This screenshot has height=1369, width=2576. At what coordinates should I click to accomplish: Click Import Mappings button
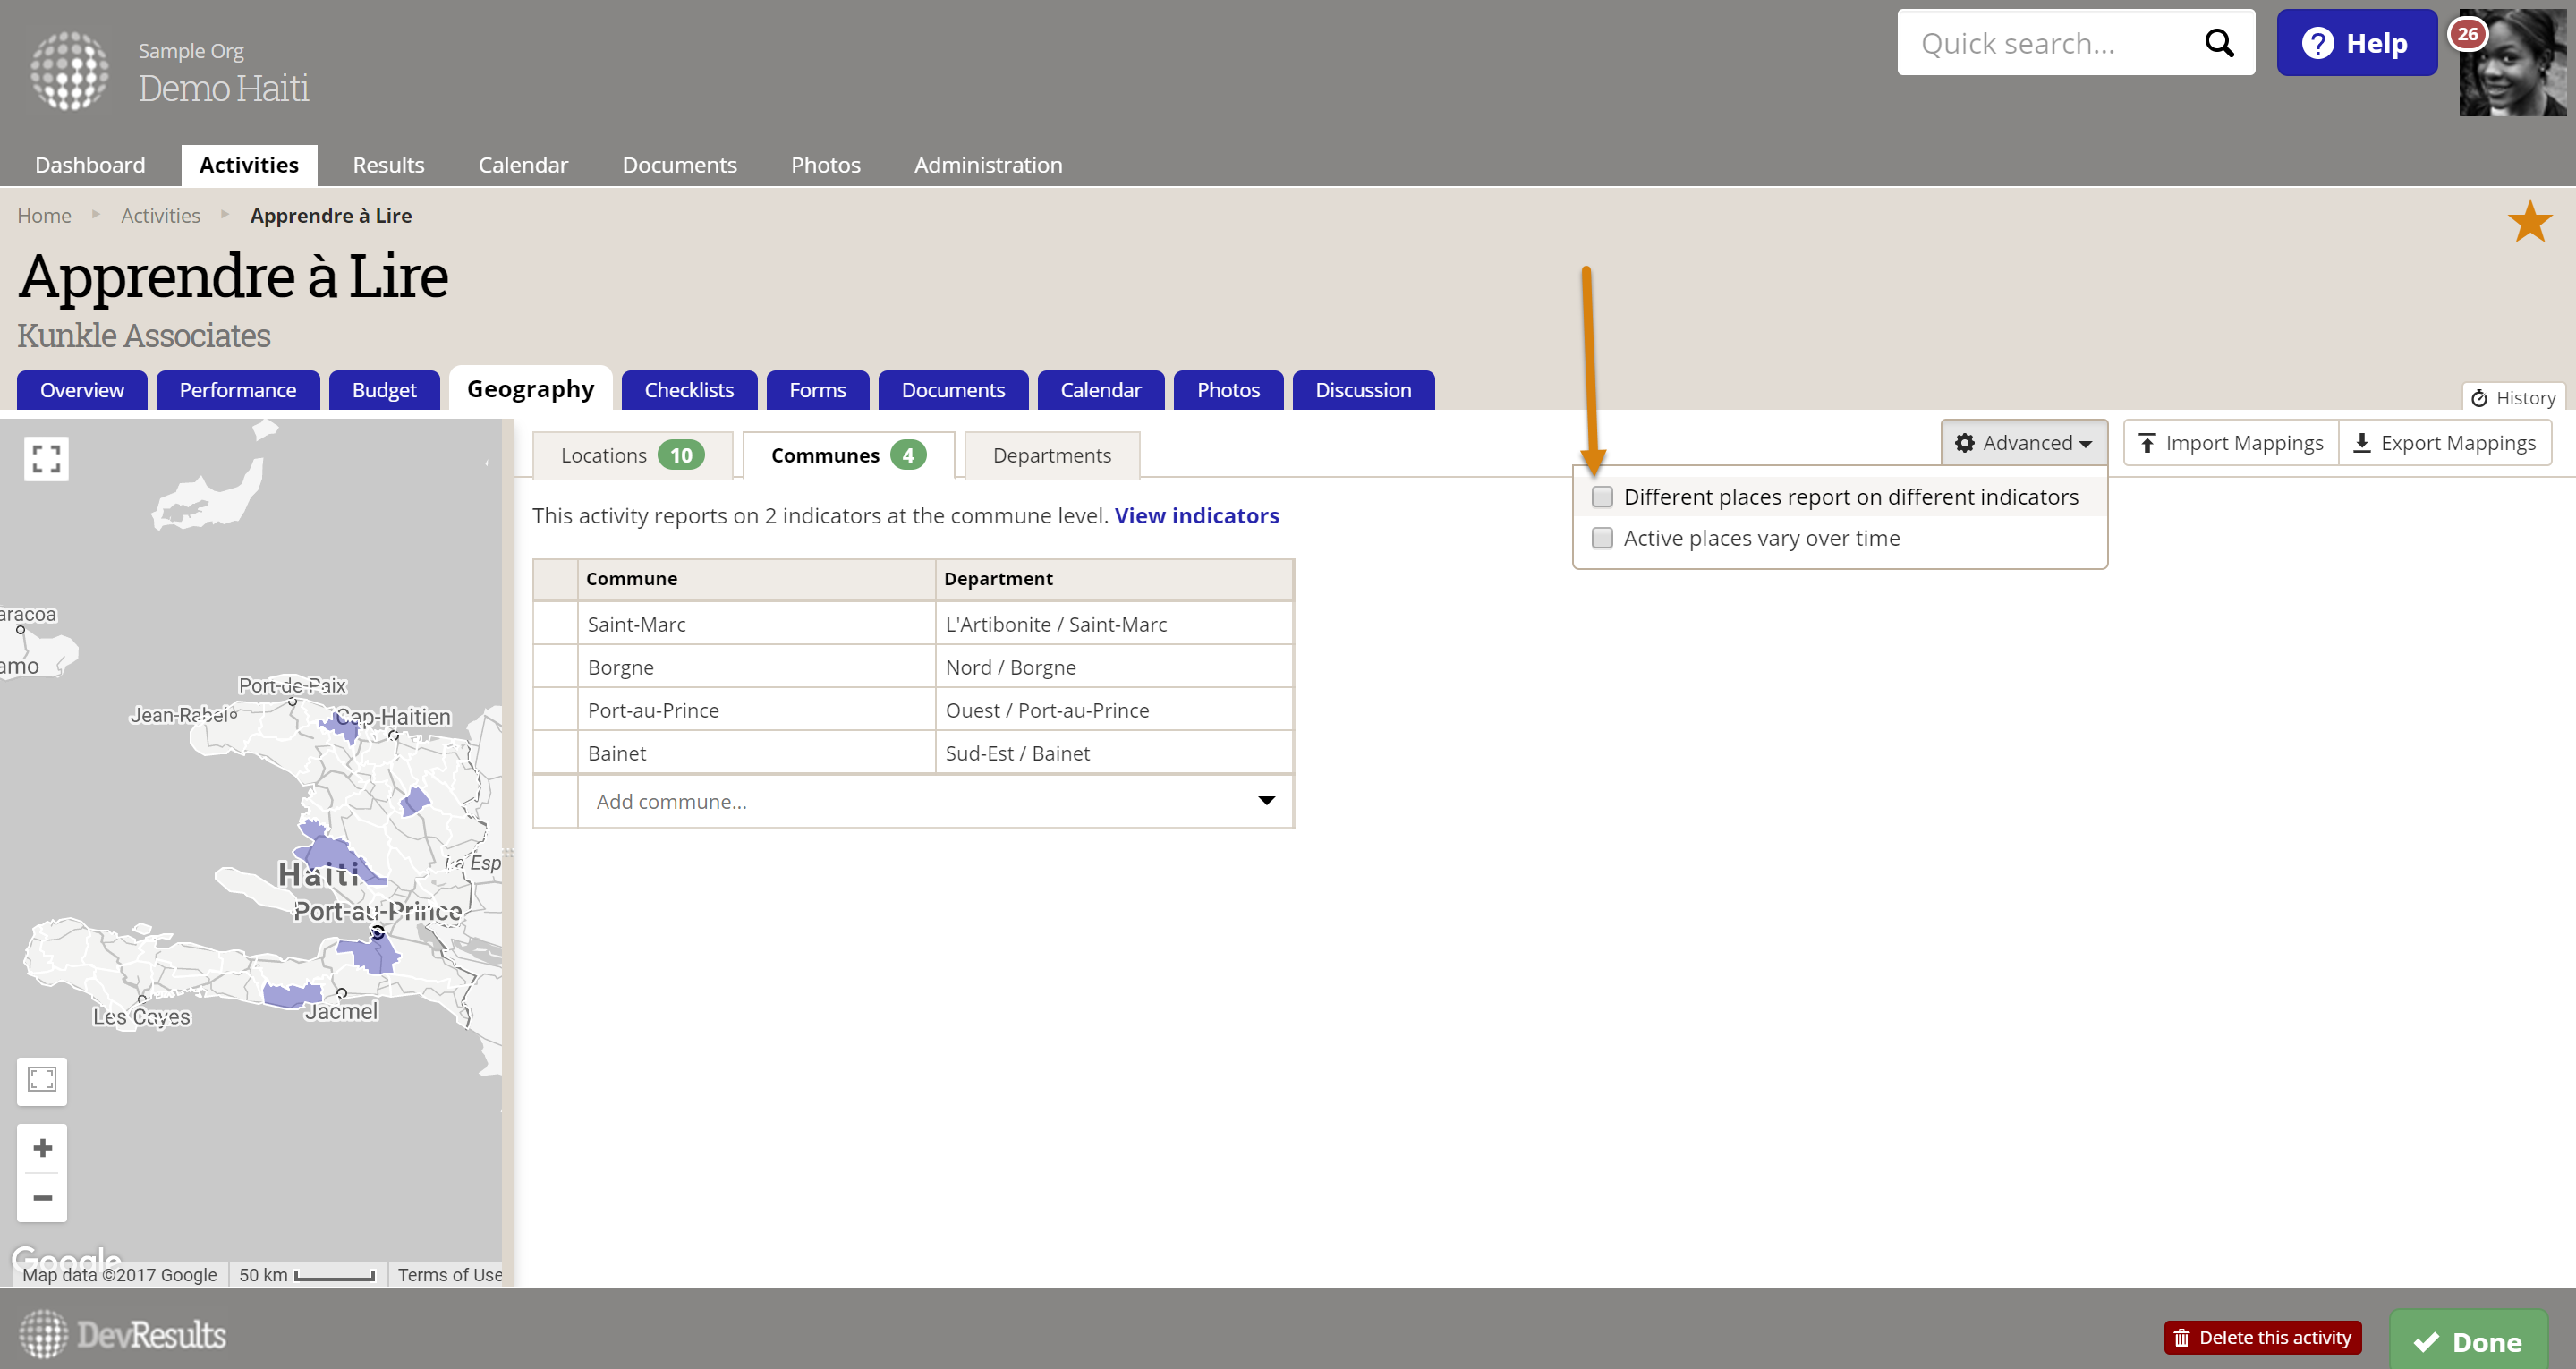[2230, 443]
